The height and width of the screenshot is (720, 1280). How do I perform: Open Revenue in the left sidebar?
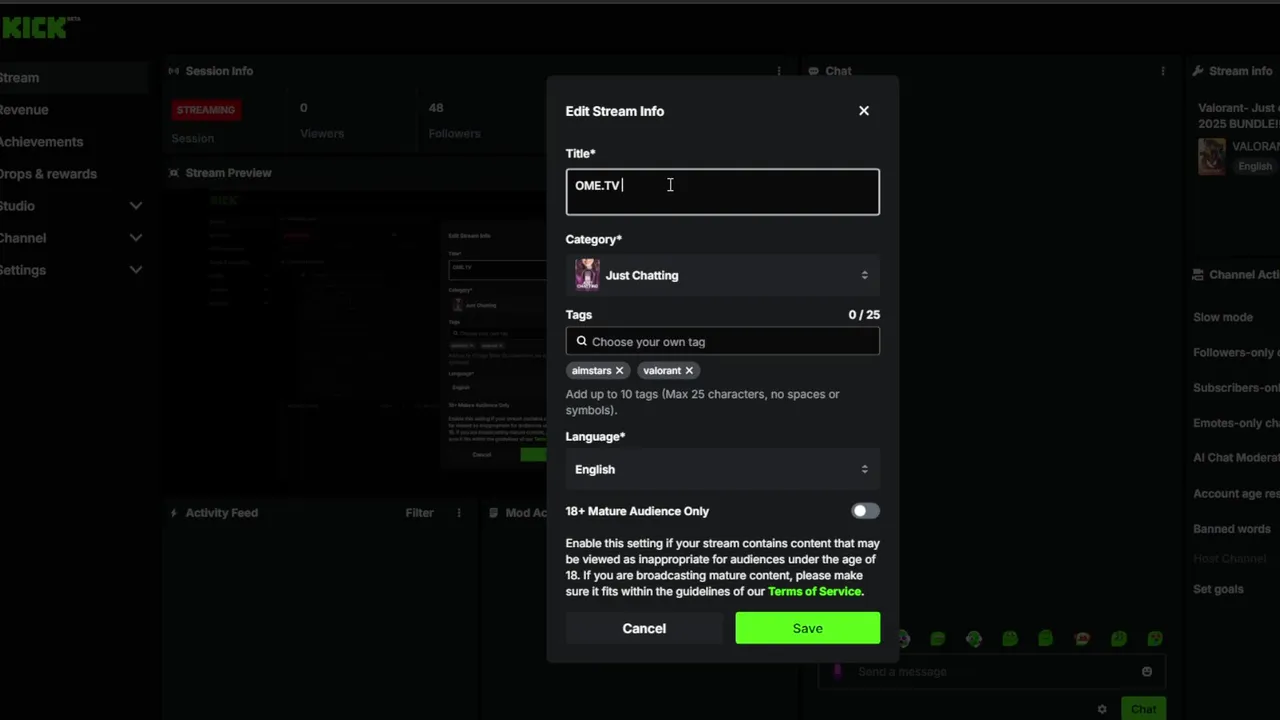click(x=24, y=110)
